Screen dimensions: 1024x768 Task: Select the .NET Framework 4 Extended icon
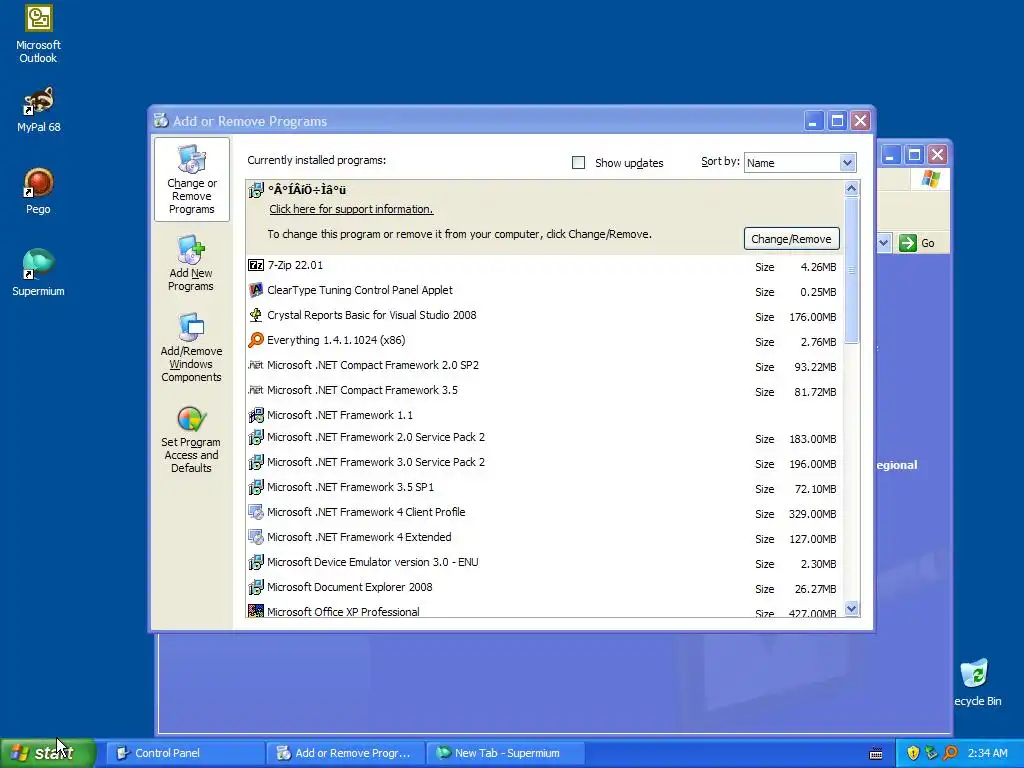pyautogui.click(x=256, y=537)
